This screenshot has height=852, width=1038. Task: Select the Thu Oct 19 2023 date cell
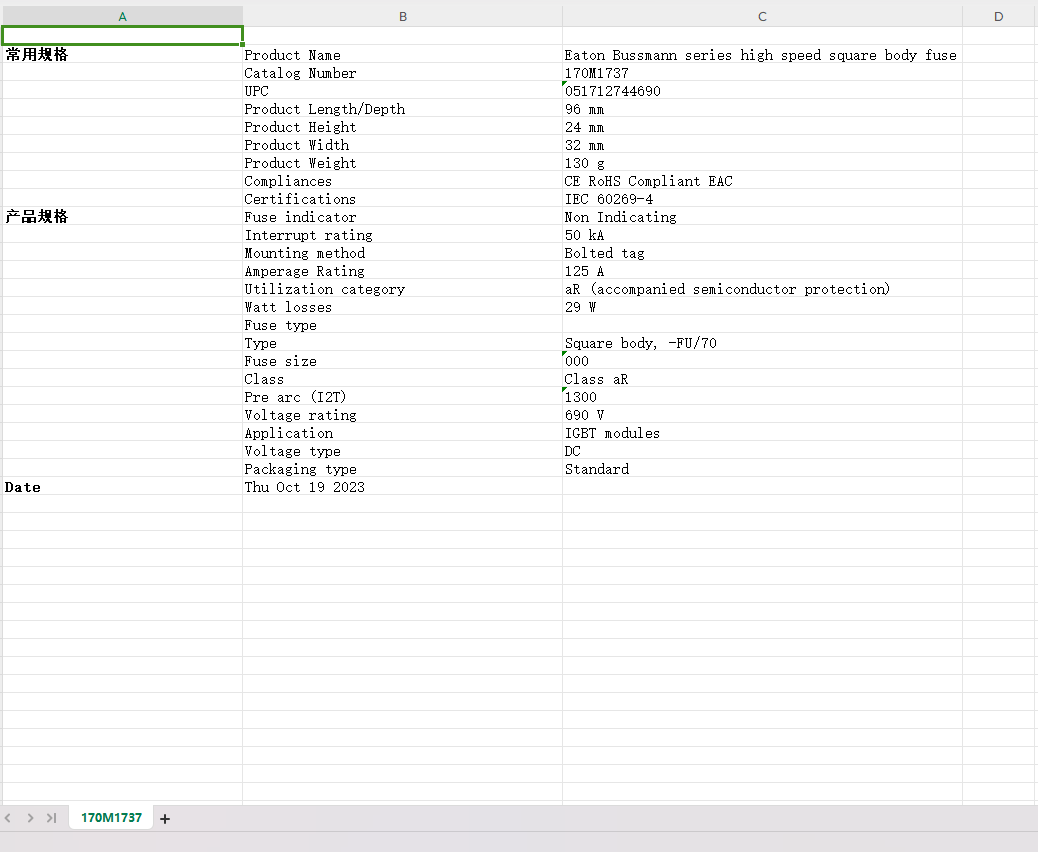coord(402,487)
